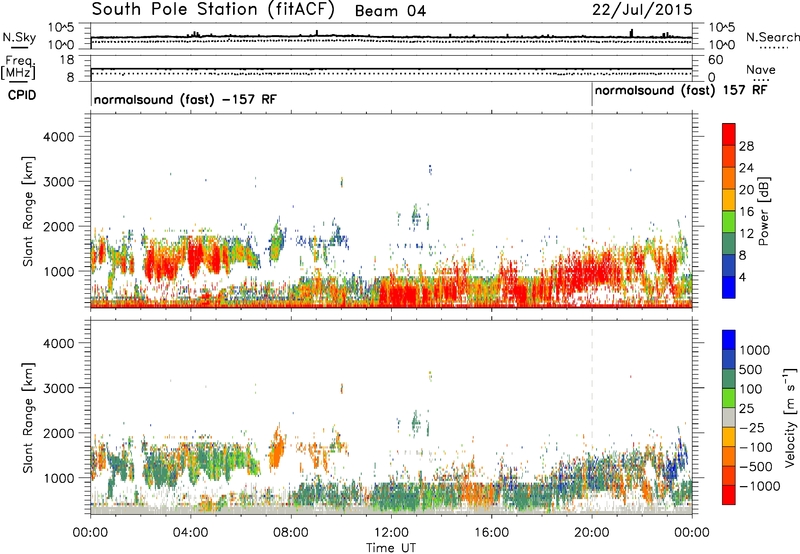Image resolution: width=800 pixels, height=554 pixels.
Task: Click 'normalsound (fast) 157 RF' text
Action: click(x=681, y=90)
